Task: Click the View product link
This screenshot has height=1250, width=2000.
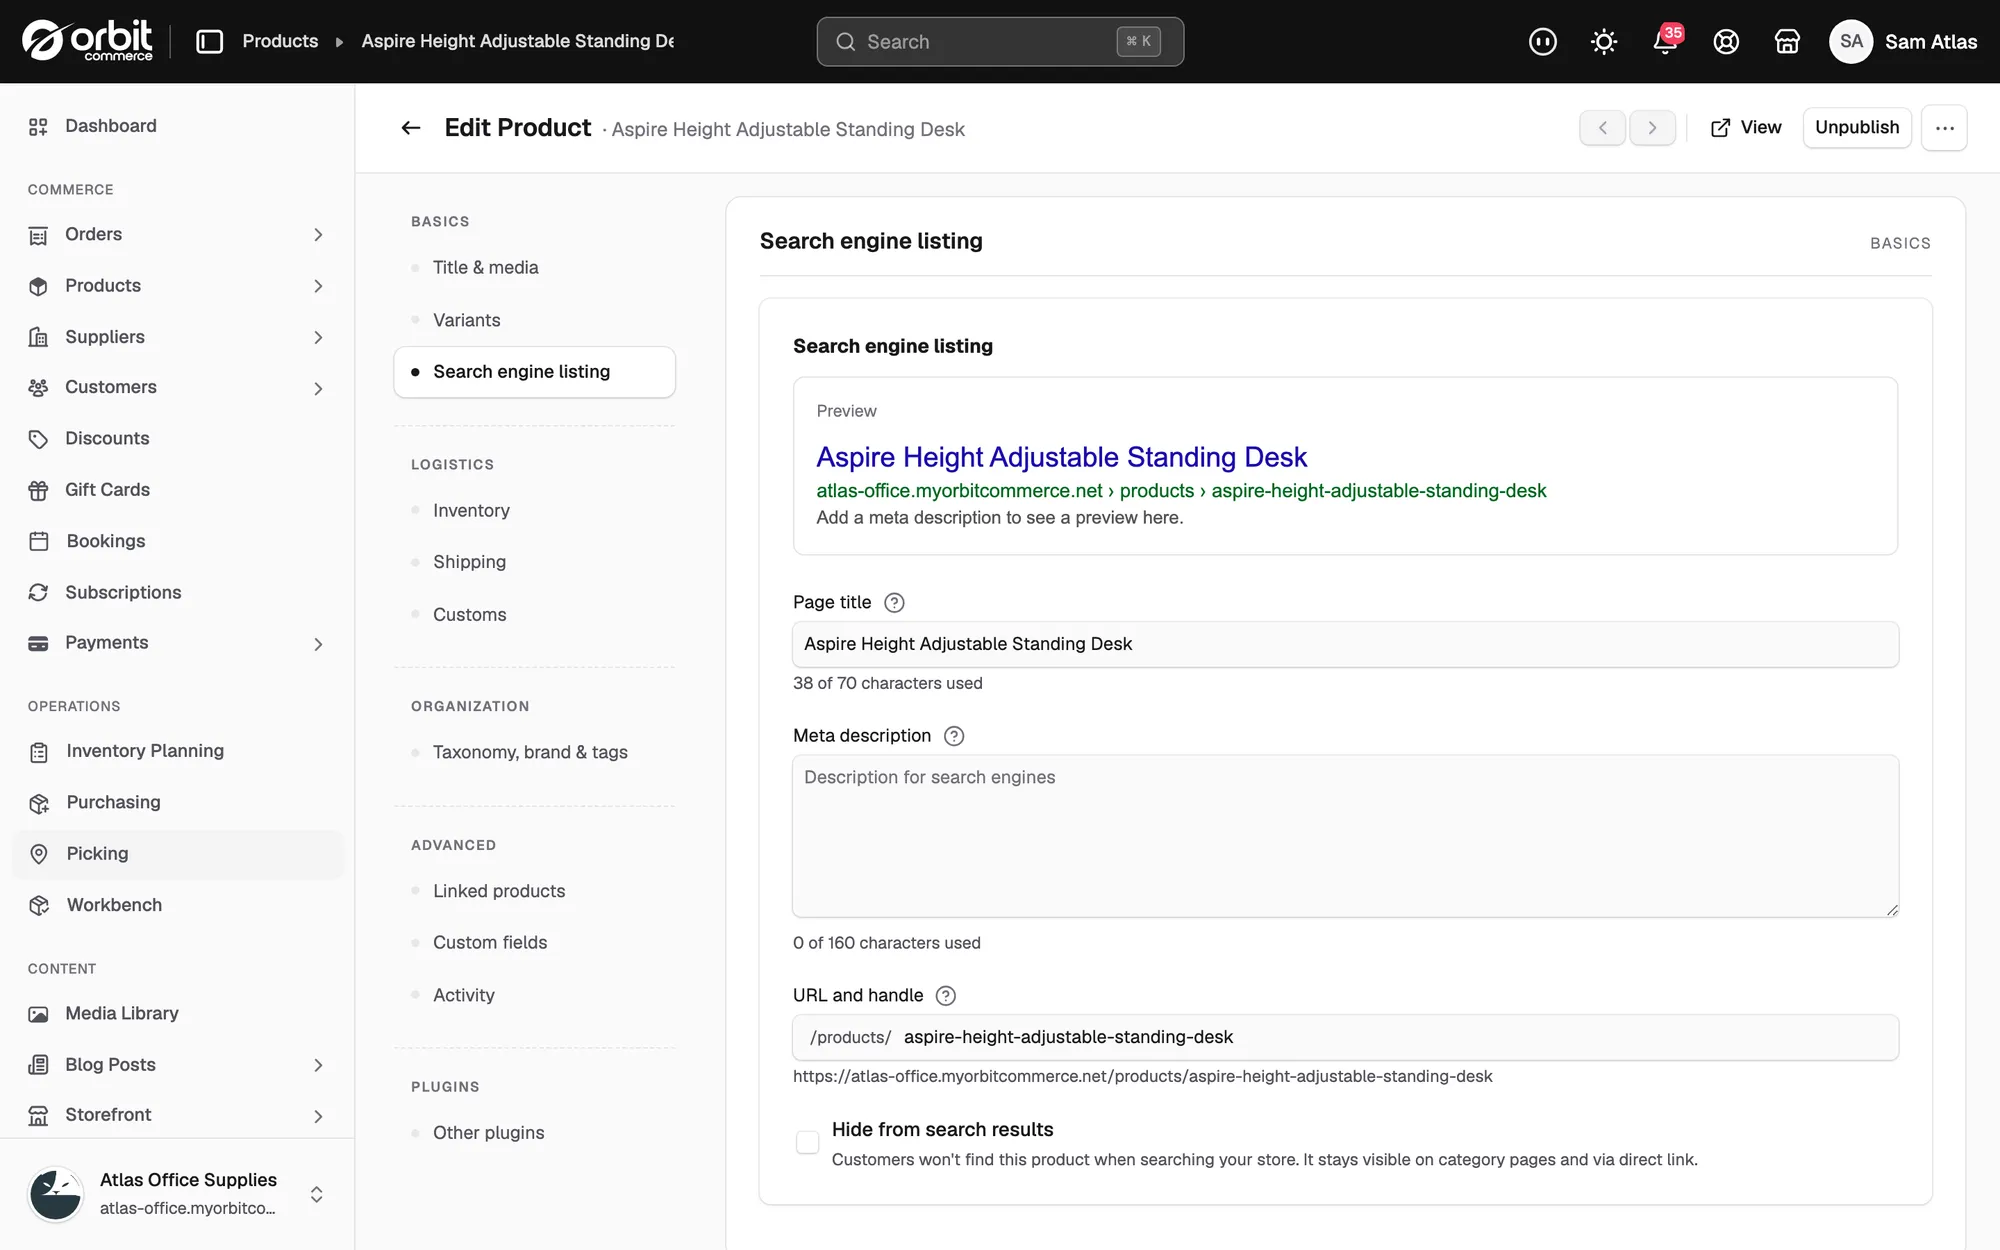Action: pyautogui.click(x=1746, y=128)
